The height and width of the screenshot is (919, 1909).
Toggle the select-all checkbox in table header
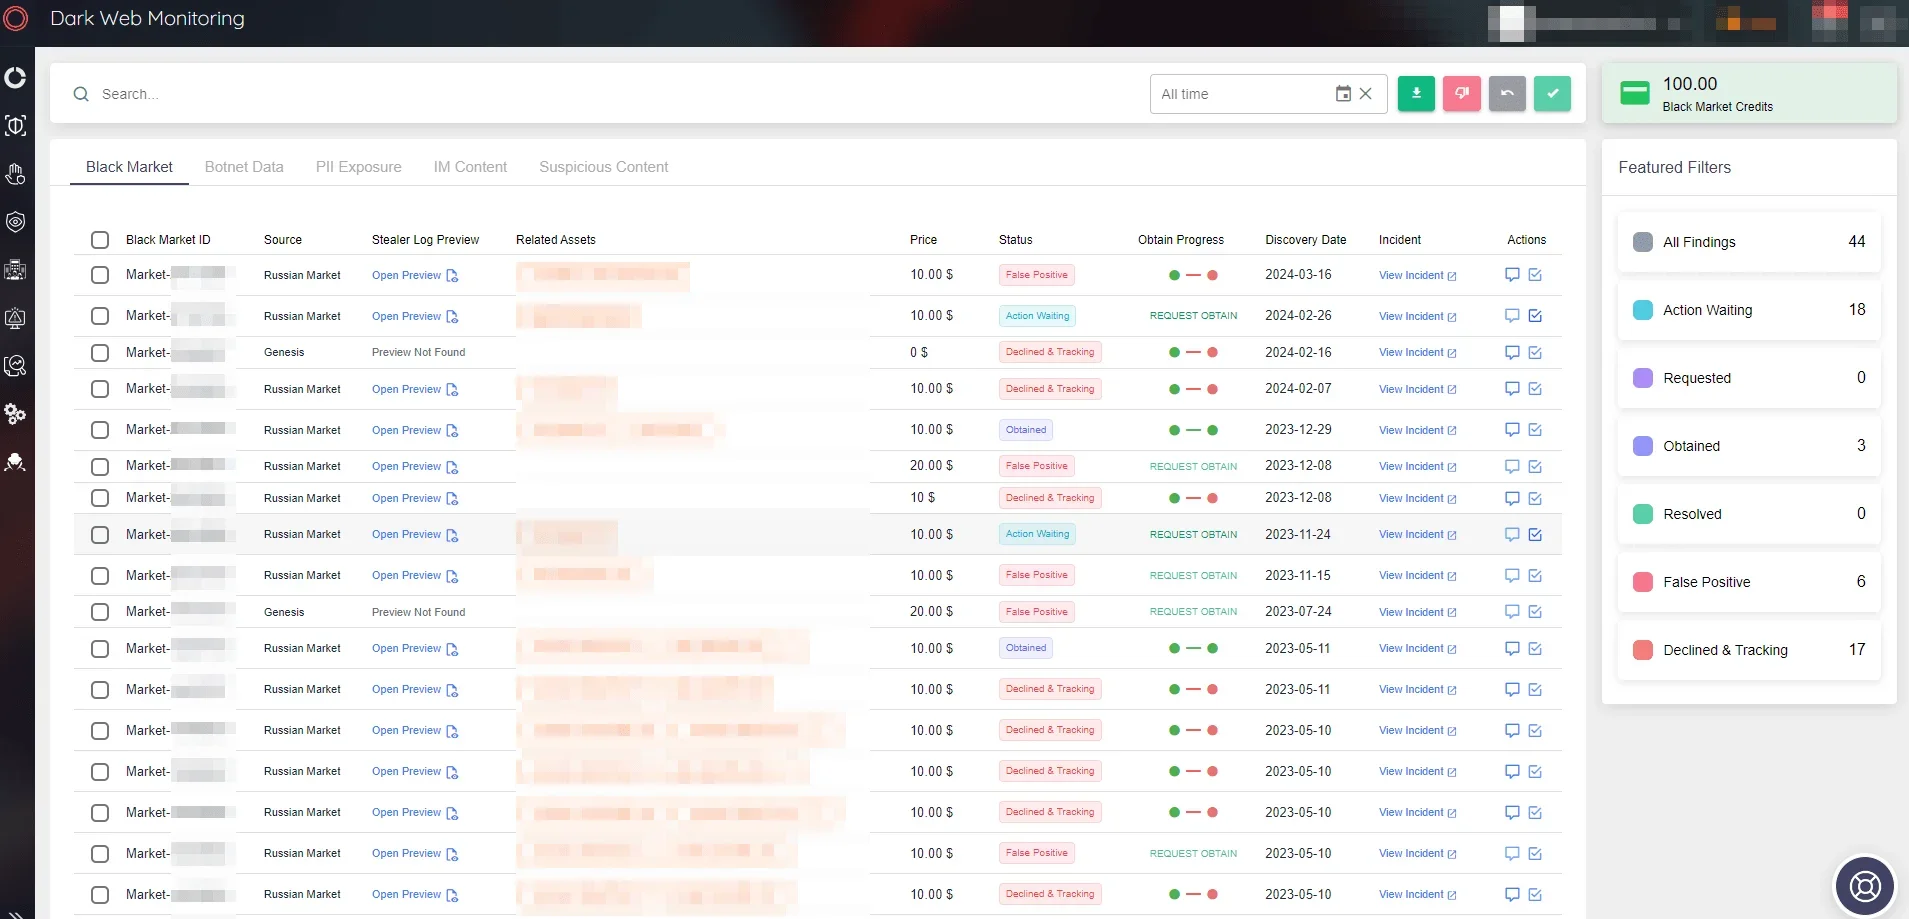point(100,240)
